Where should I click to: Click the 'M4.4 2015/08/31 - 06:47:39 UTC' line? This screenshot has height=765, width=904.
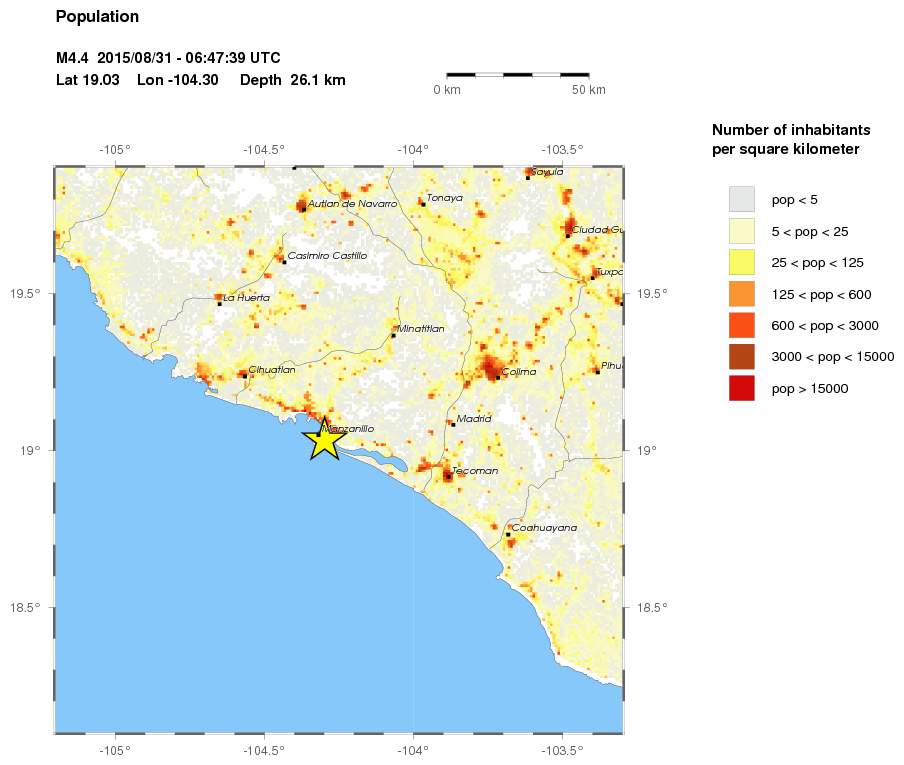[x=168, y=58]
